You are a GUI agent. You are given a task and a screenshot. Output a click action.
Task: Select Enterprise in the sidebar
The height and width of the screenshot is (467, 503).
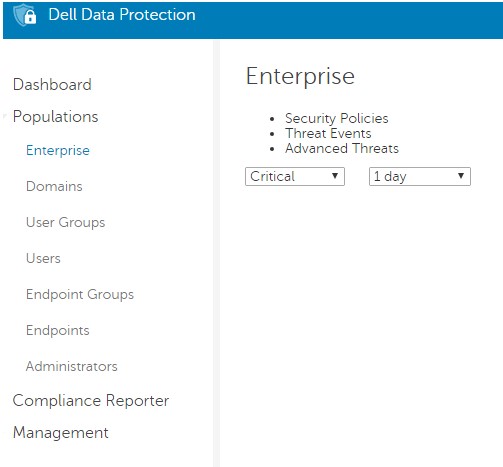pyautogui.click(x=58, y=151)
